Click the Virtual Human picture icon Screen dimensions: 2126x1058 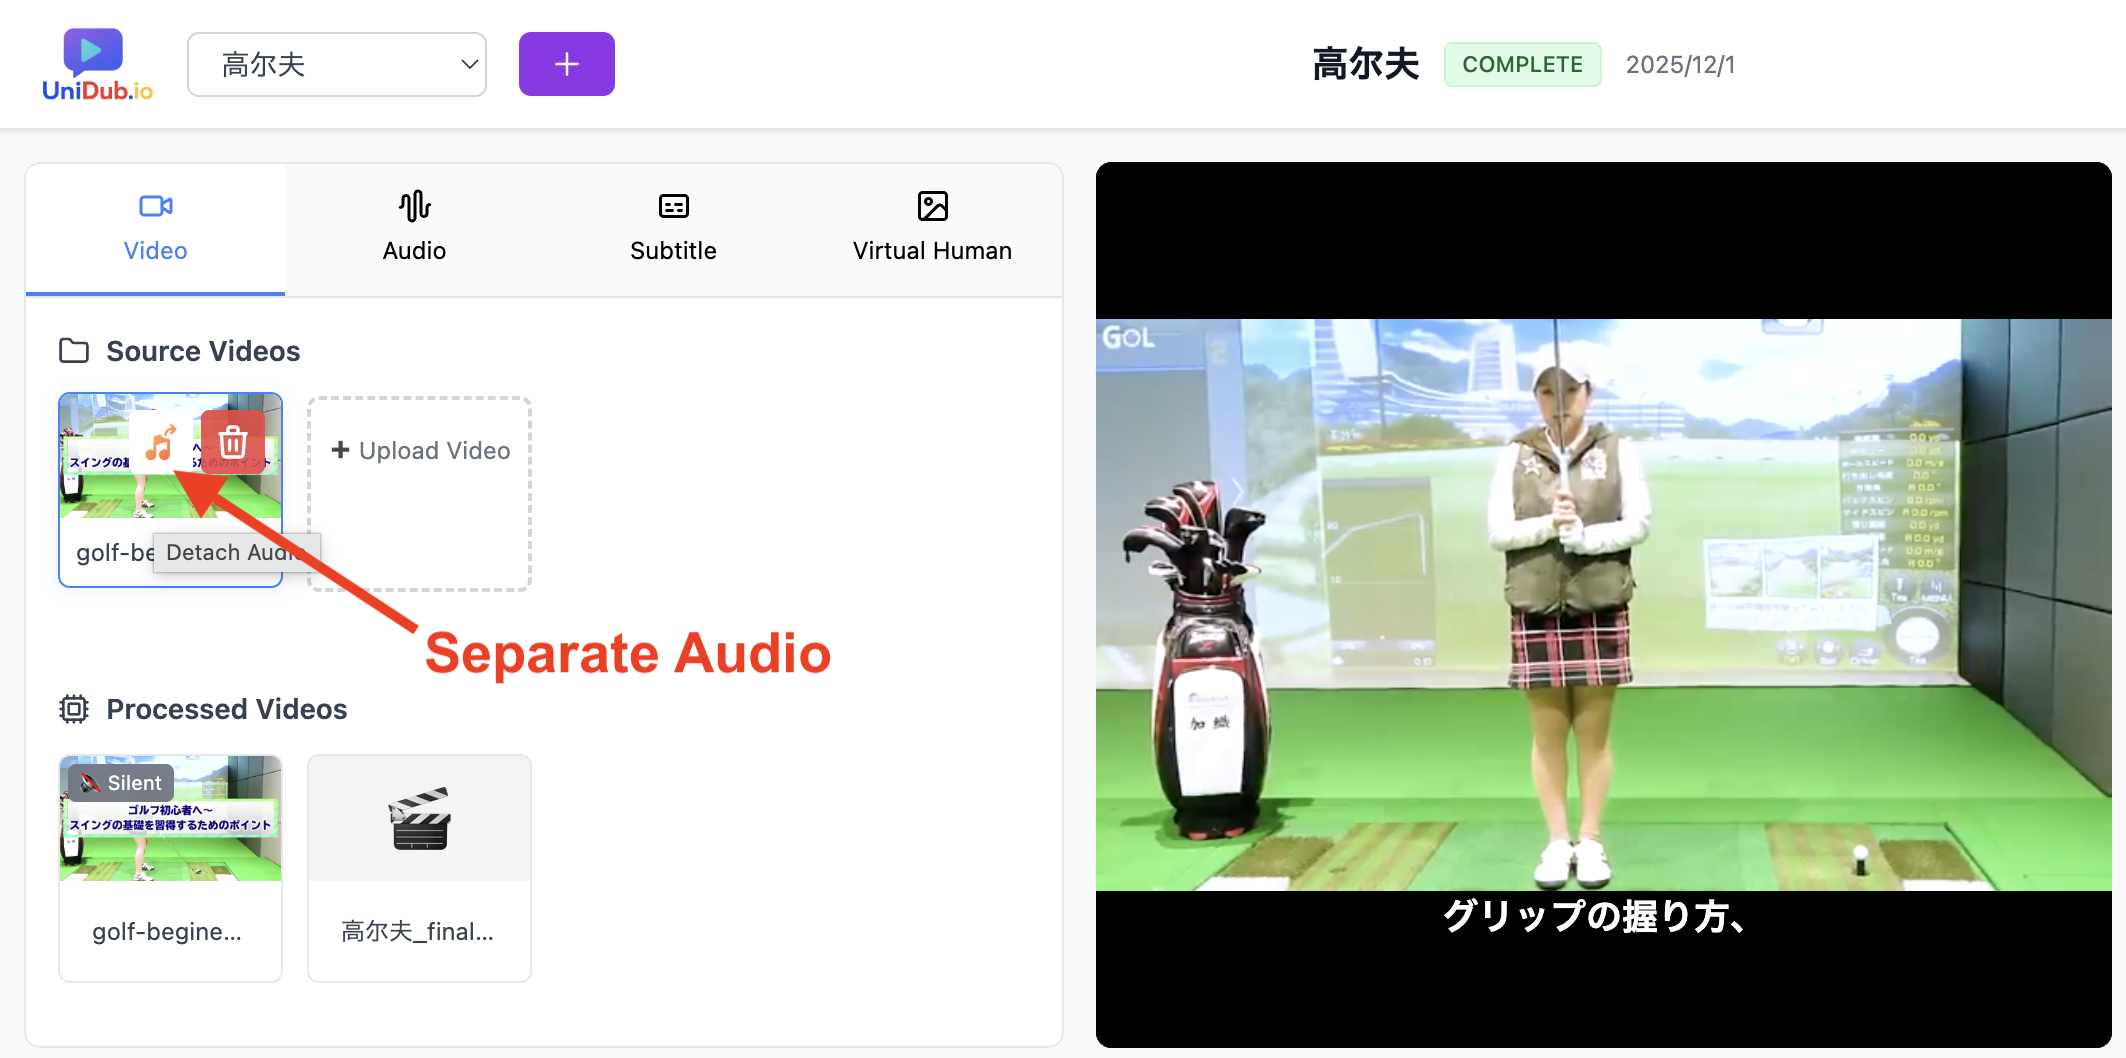932,206
